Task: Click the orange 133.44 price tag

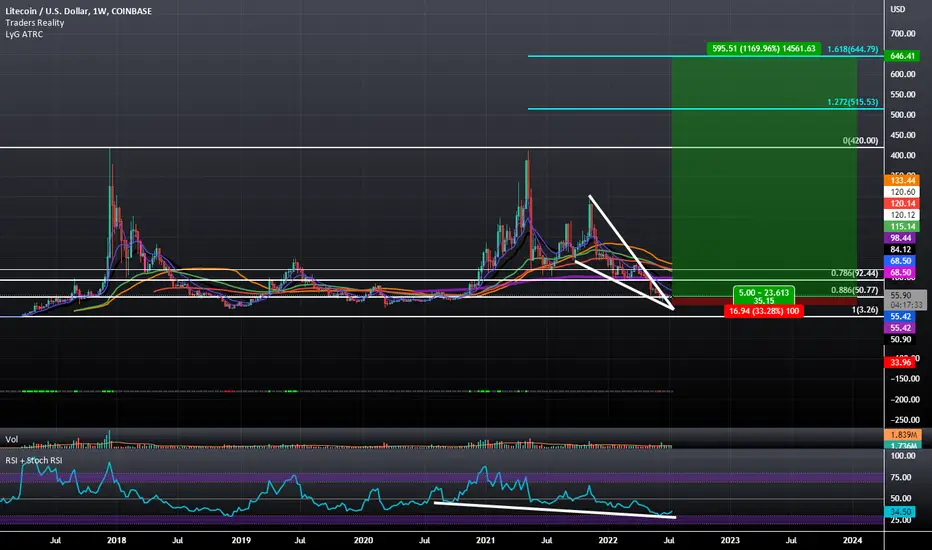Action: [x=902, y=181]
